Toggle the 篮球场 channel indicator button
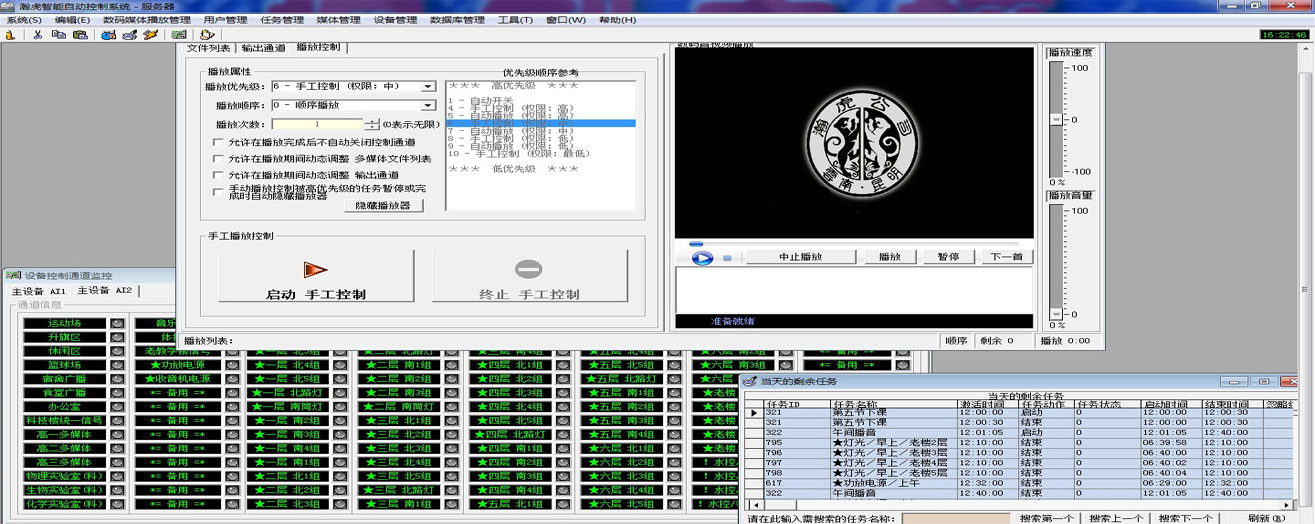The image size is (1315, 524). click(118, 365)
